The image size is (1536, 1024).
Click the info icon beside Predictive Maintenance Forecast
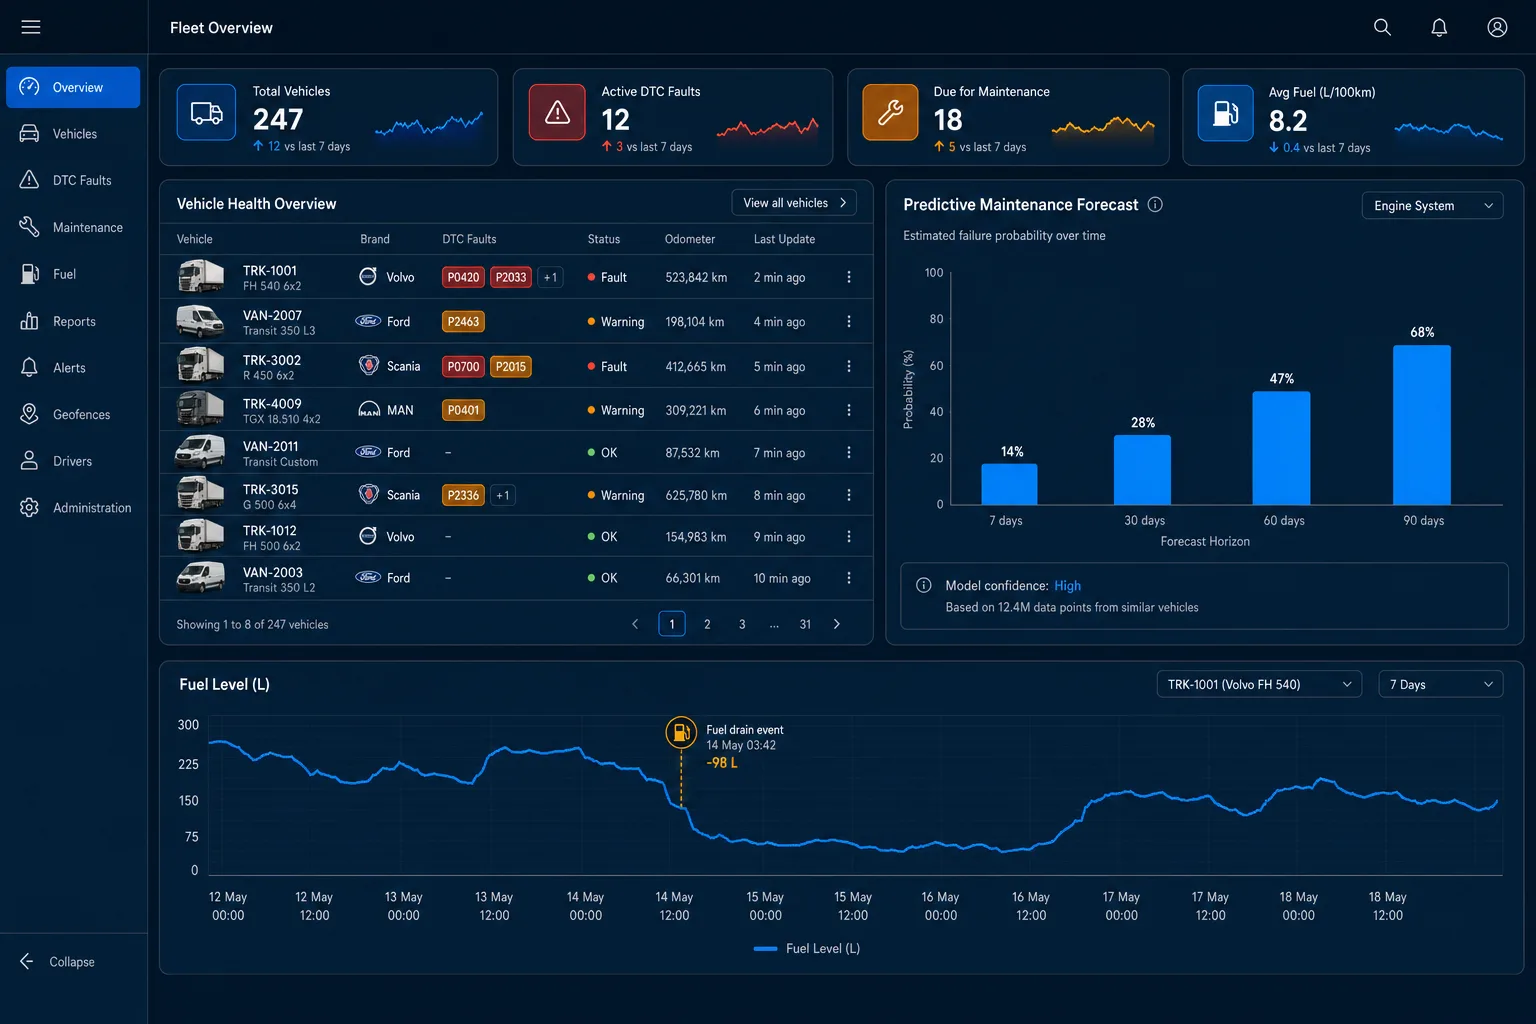[x=1155, y=204]
